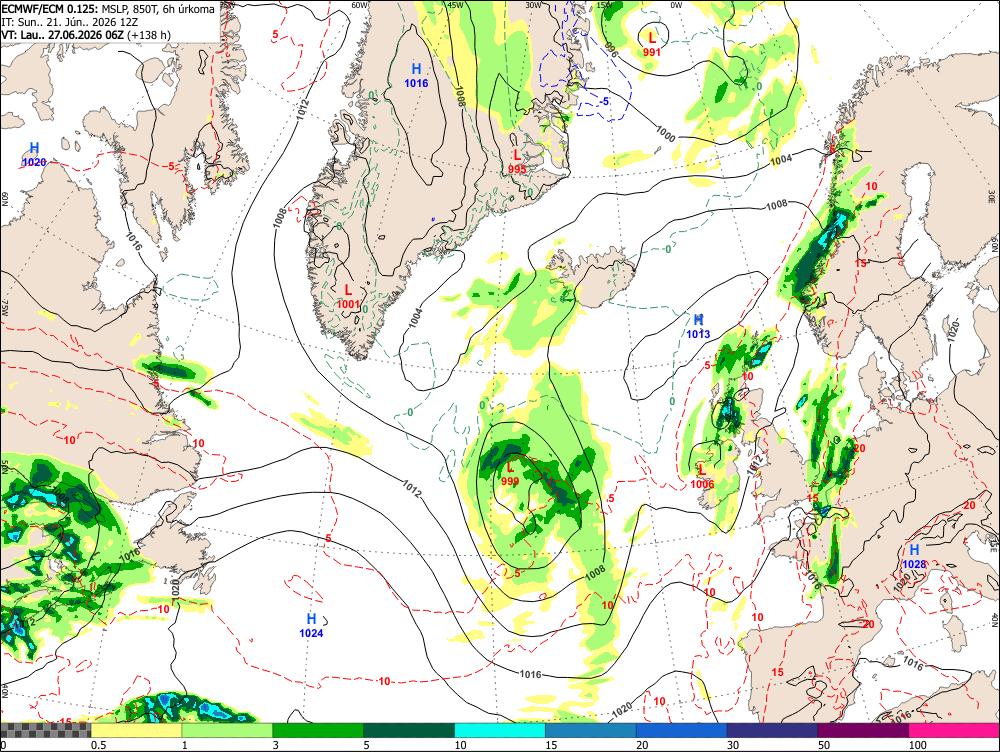The height and width of the screenshot is (752, 1000).
Task: Click the yellow 0.5–1 mm legend swatch
Action: (x=136, y=730)
